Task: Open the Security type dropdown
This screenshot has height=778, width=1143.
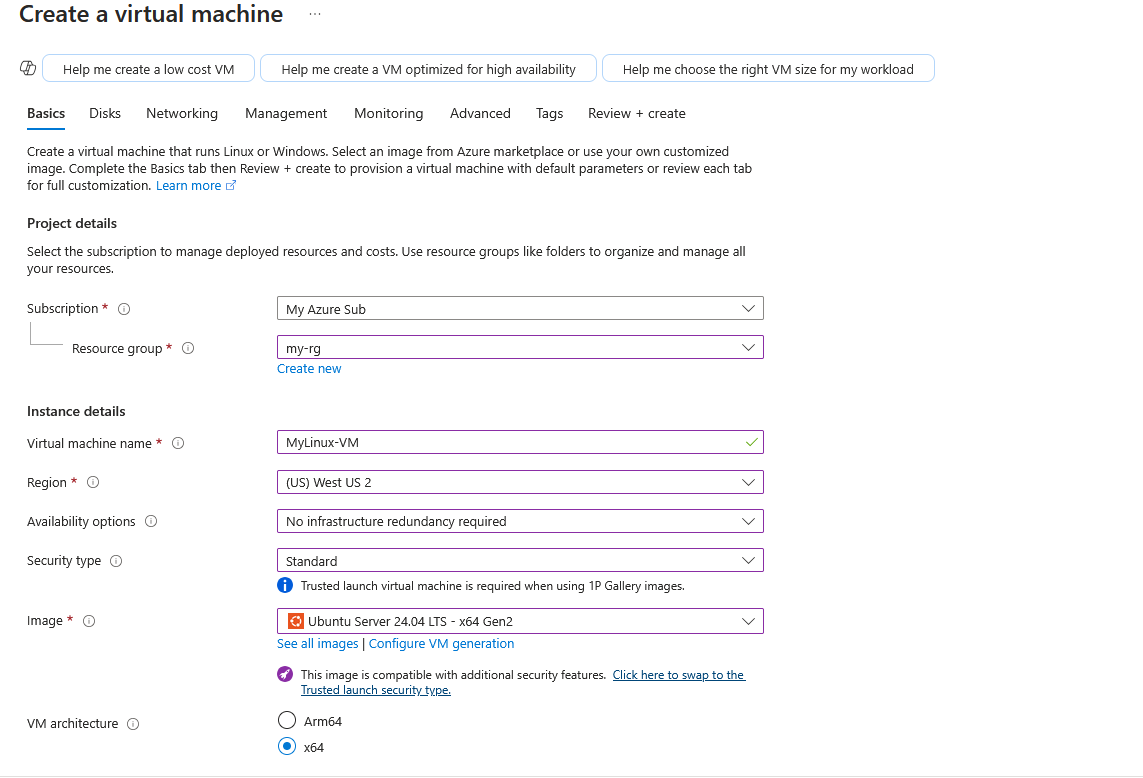Action: (520, 561)
